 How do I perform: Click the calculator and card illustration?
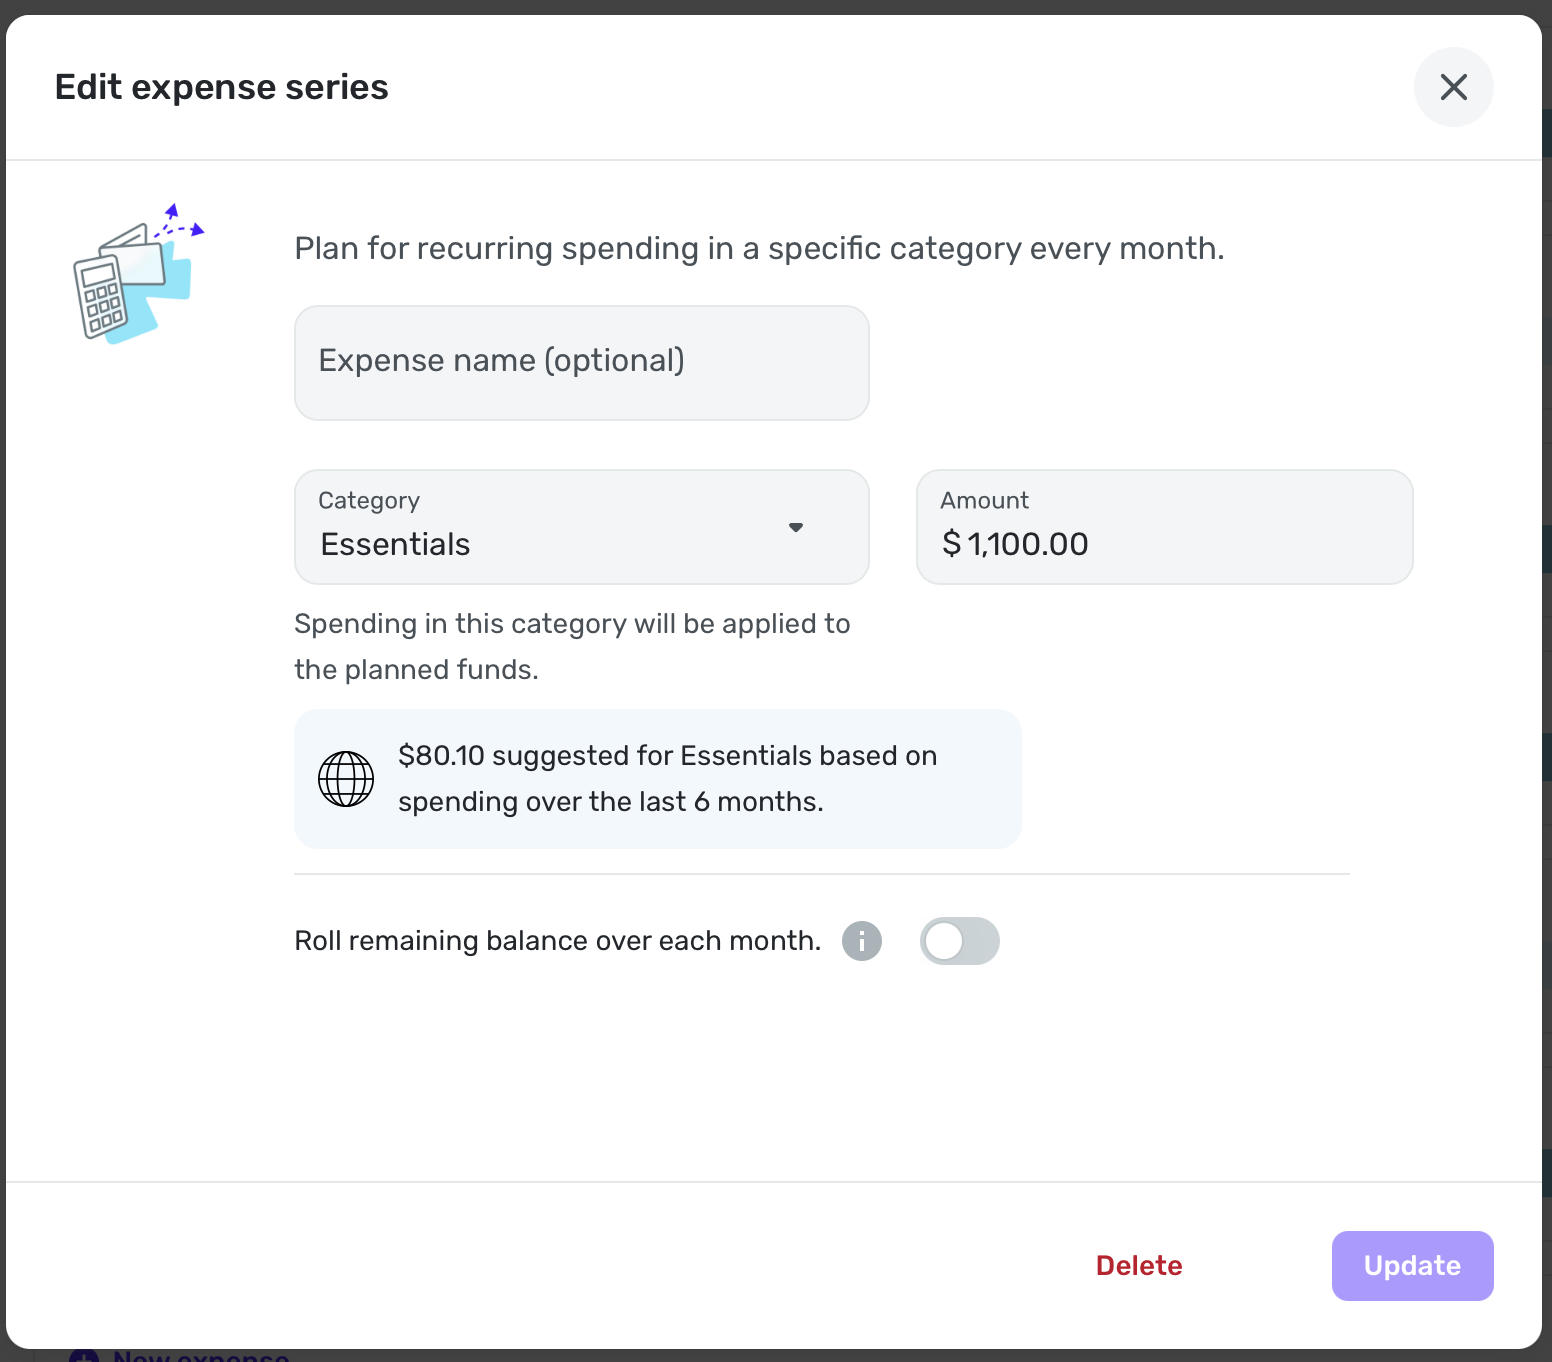click(139, 273)
